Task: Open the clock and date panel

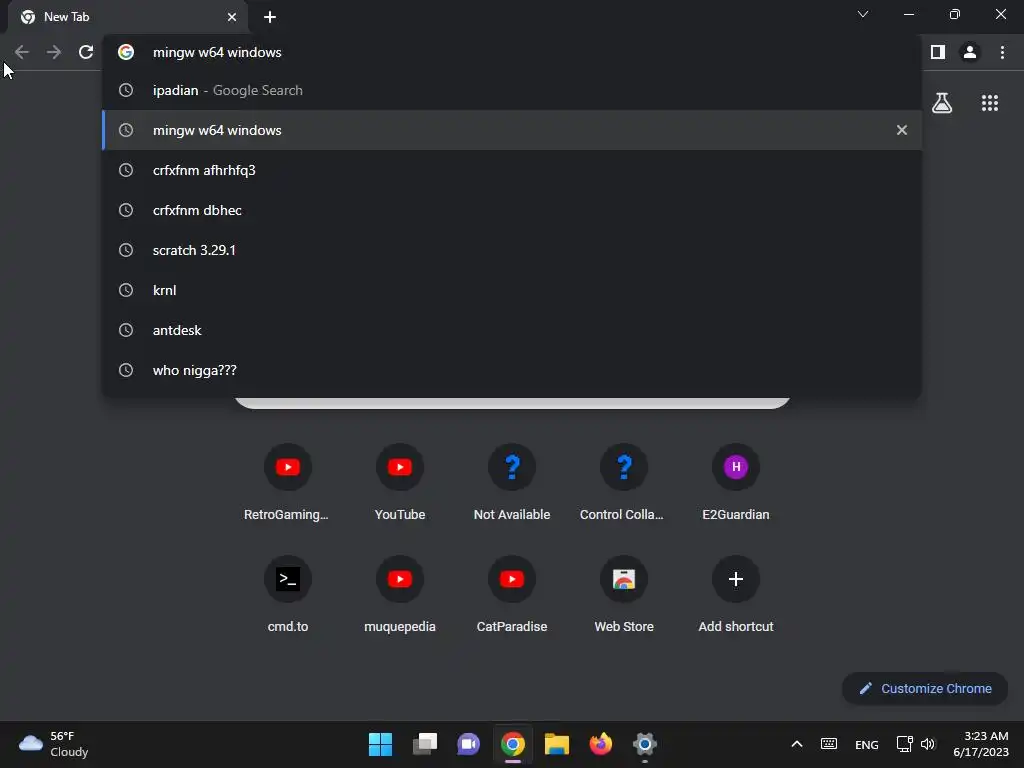Action: click(980, 744)
